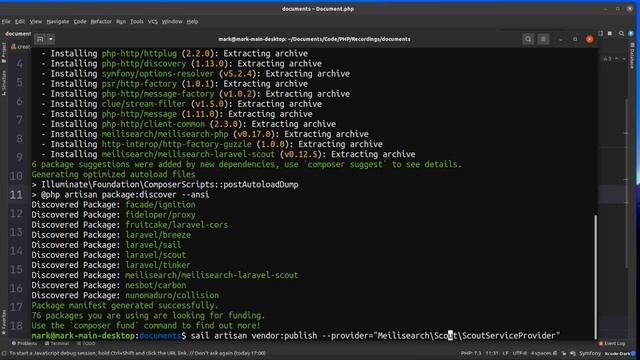
Task: Click the Symfony status bar widget
Action: click(590, 353)
